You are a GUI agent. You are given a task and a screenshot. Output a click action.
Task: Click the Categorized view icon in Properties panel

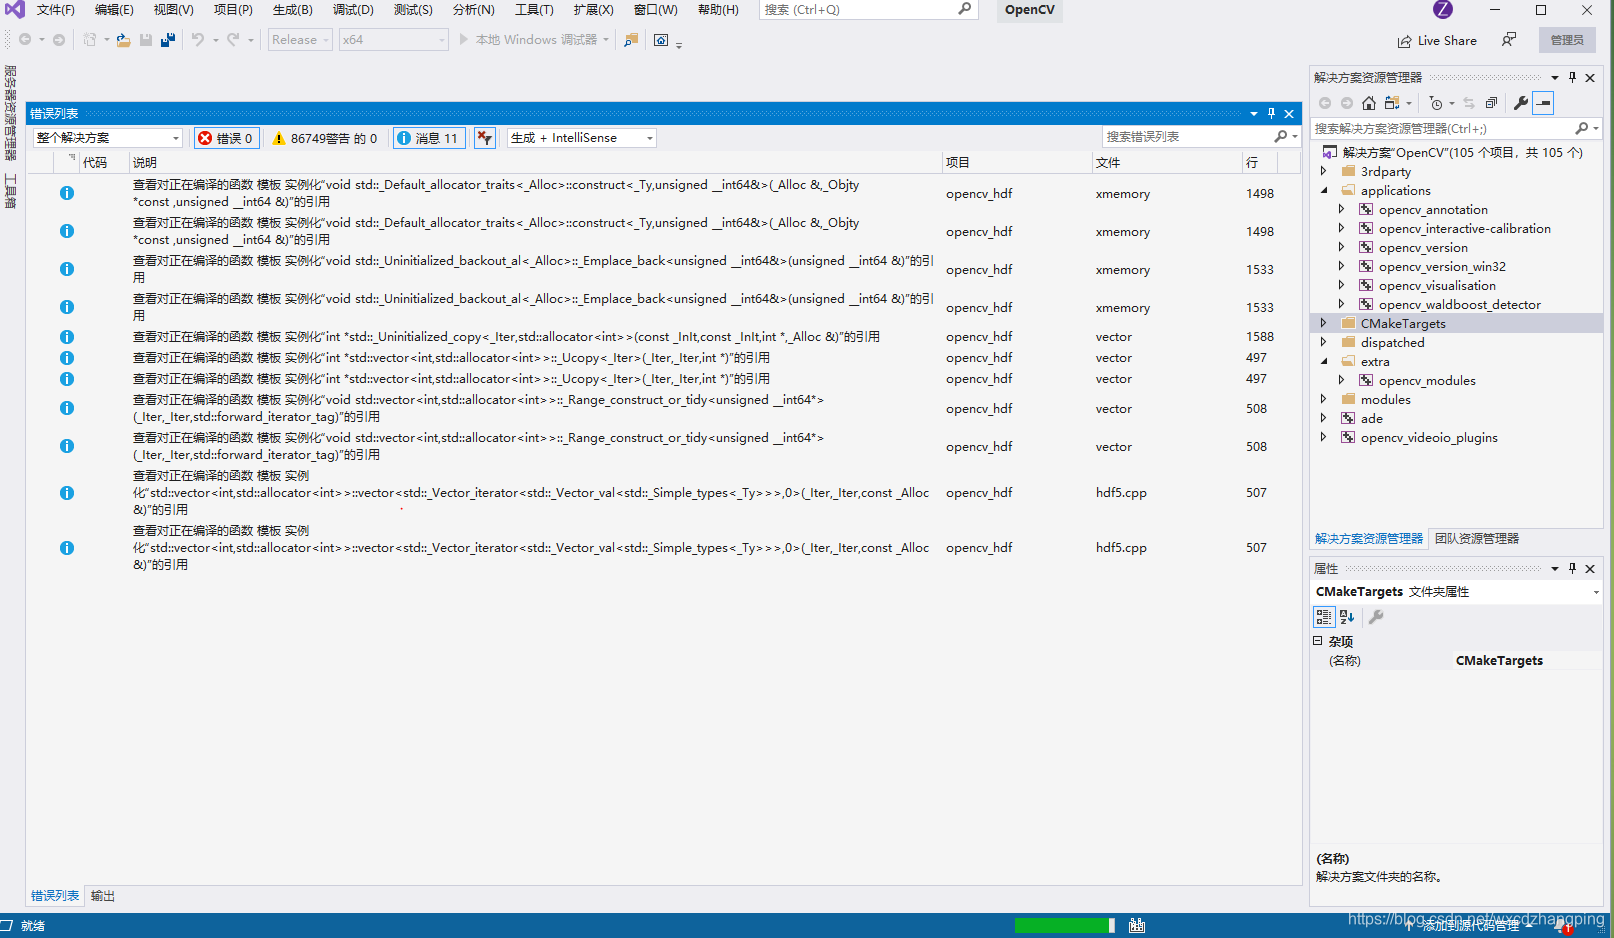[1324, 617]
